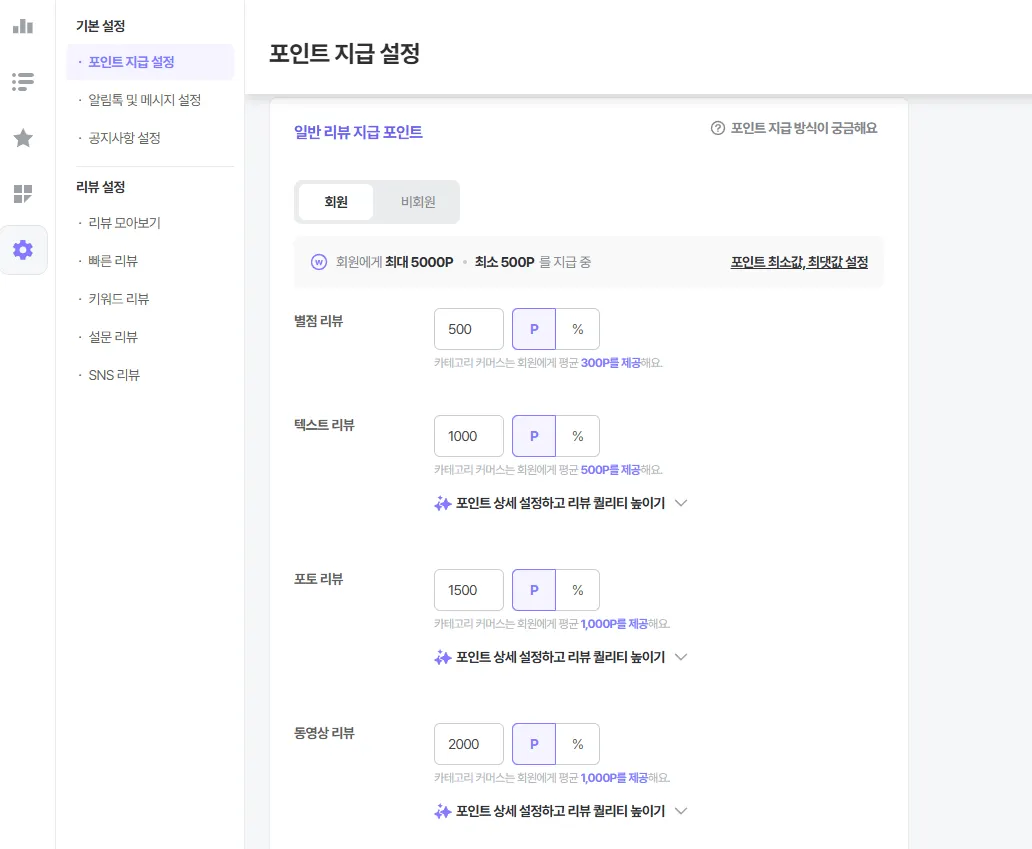Screen dimensions: 1032x849
Task: Open the star reviews sidebar icon
Action: [x=23, y=138]
